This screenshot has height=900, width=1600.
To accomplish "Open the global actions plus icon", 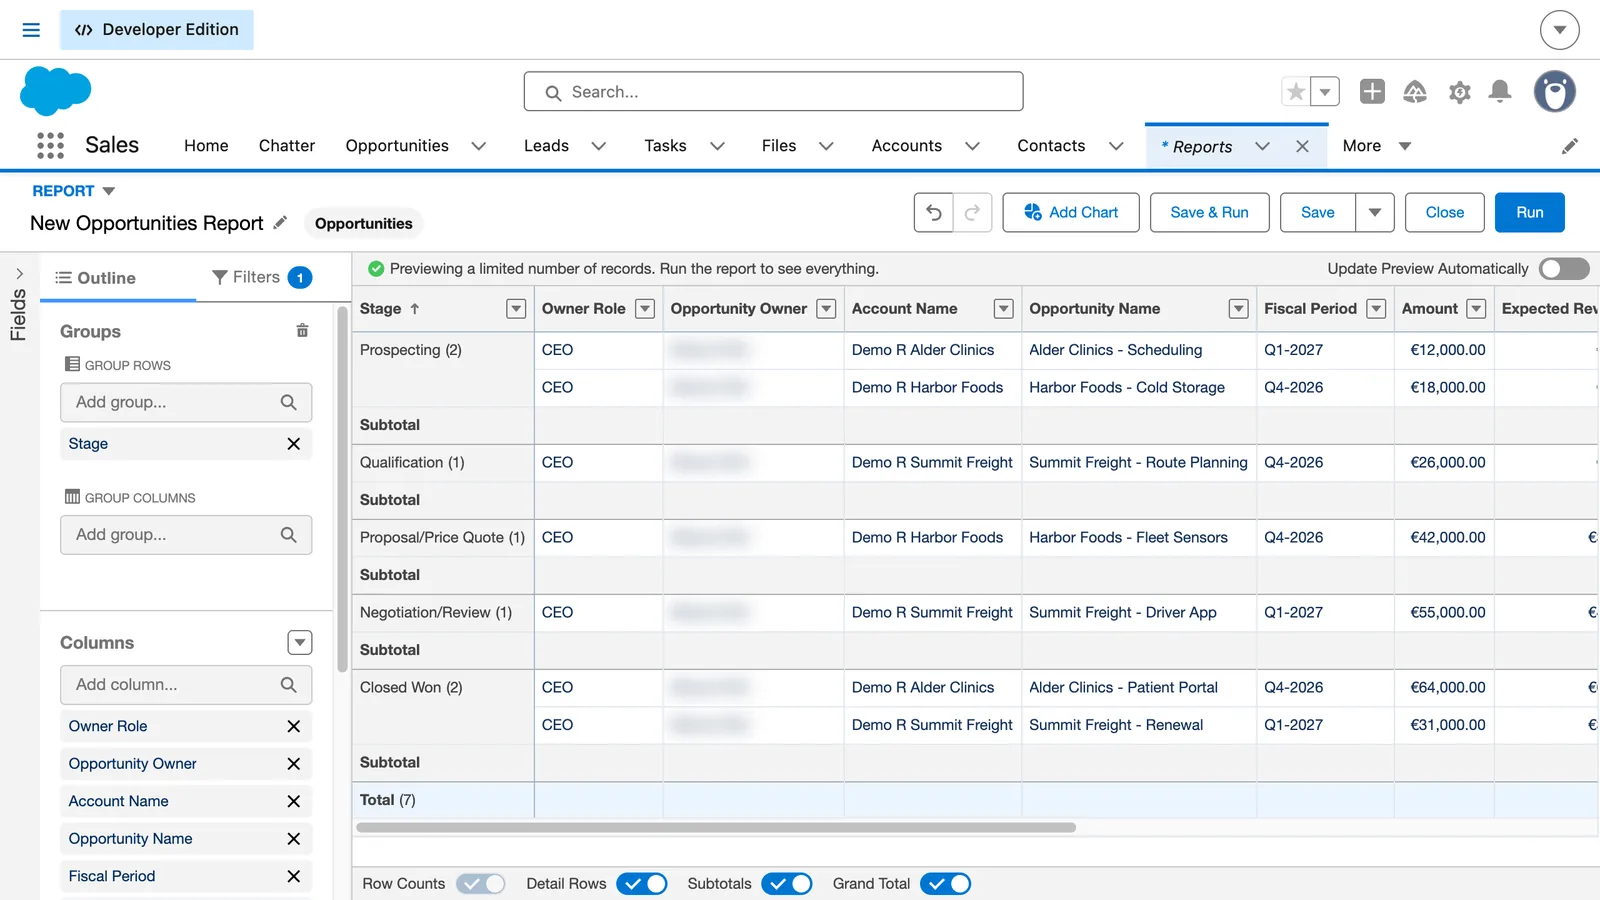I will click(x=1372, y=92).
